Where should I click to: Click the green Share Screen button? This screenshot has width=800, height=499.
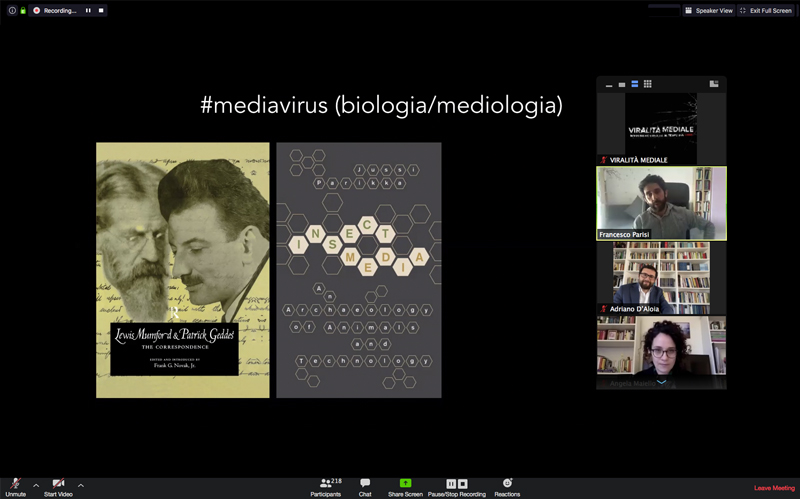click(x=405, y=487)
